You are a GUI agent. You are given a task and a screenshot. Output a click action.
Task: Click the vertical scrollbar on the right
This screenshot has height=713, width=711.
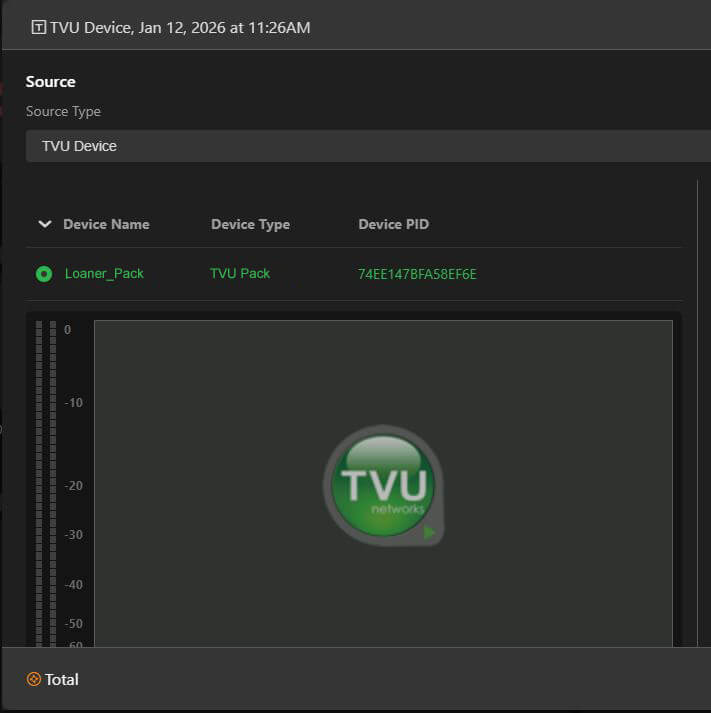697,413
